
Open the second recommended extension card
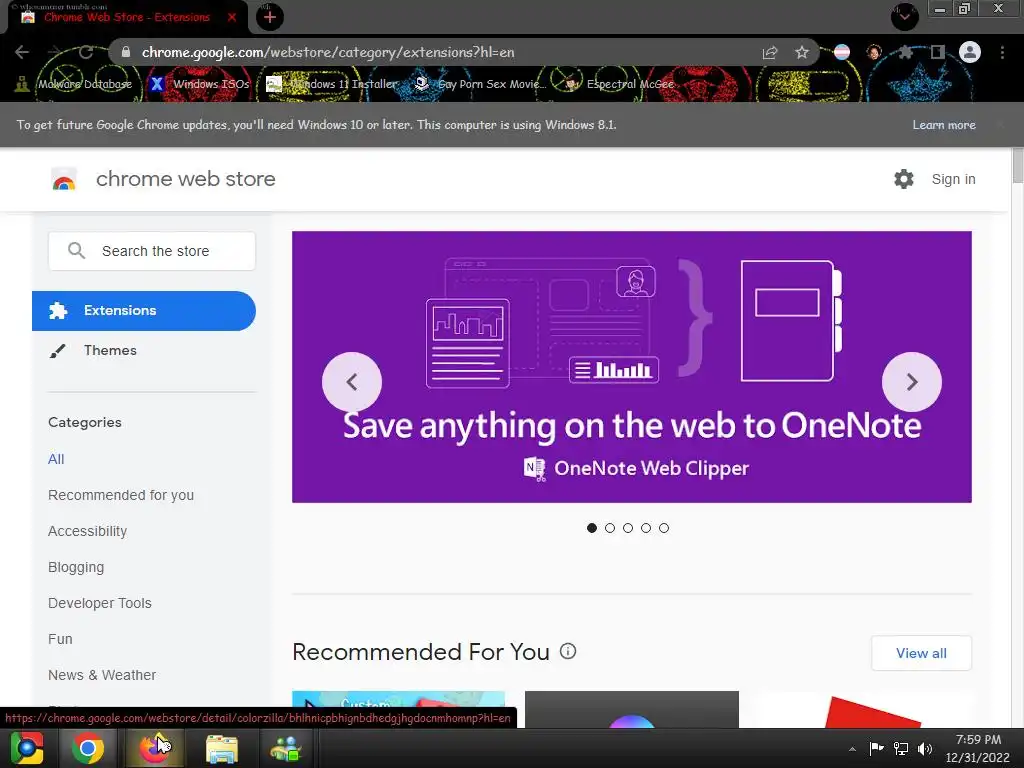pos(632,710)
